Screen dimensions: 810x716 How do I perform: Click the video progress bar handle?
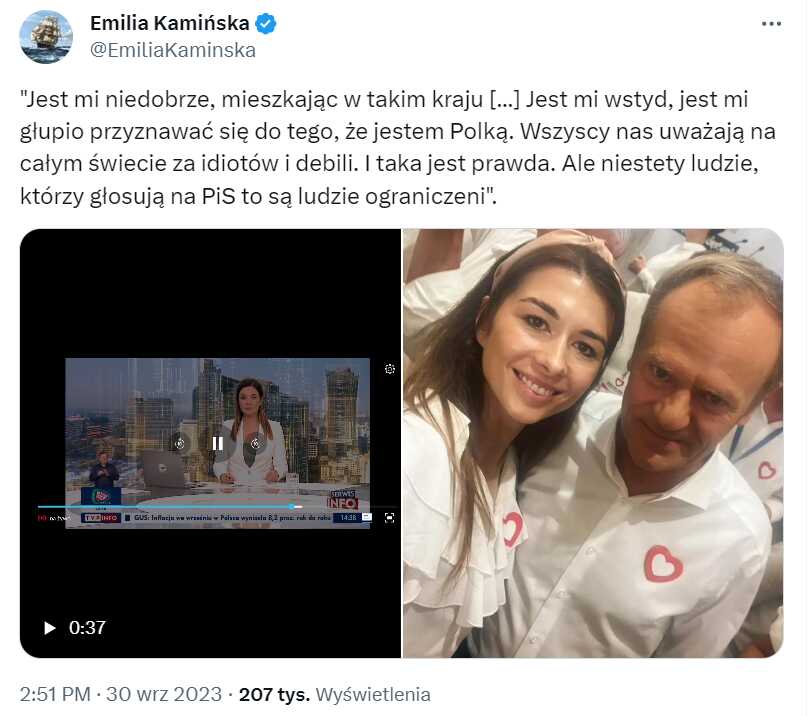pyautogui.click(x=292, y=507)
